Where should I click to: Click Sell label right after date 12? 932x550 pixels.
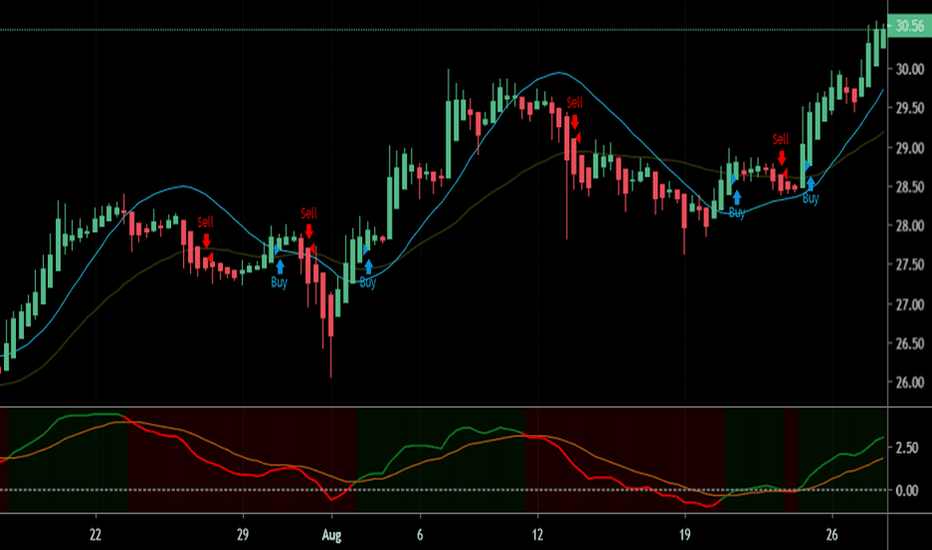pos(575,102)
